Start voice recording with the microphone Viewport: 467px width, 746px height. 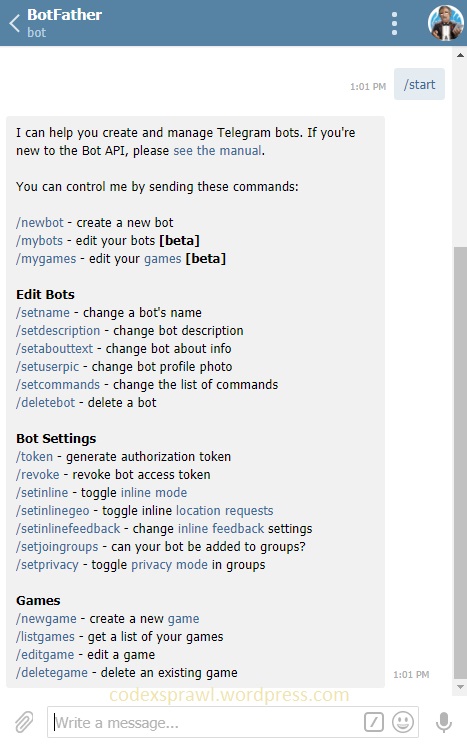(x=444, y=722)
